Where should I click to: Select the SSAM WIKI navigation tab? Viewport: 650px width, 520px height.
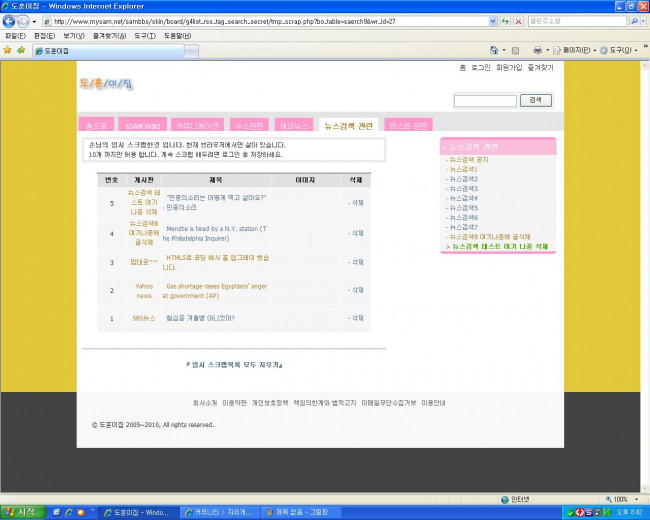(x=142, y=125)
